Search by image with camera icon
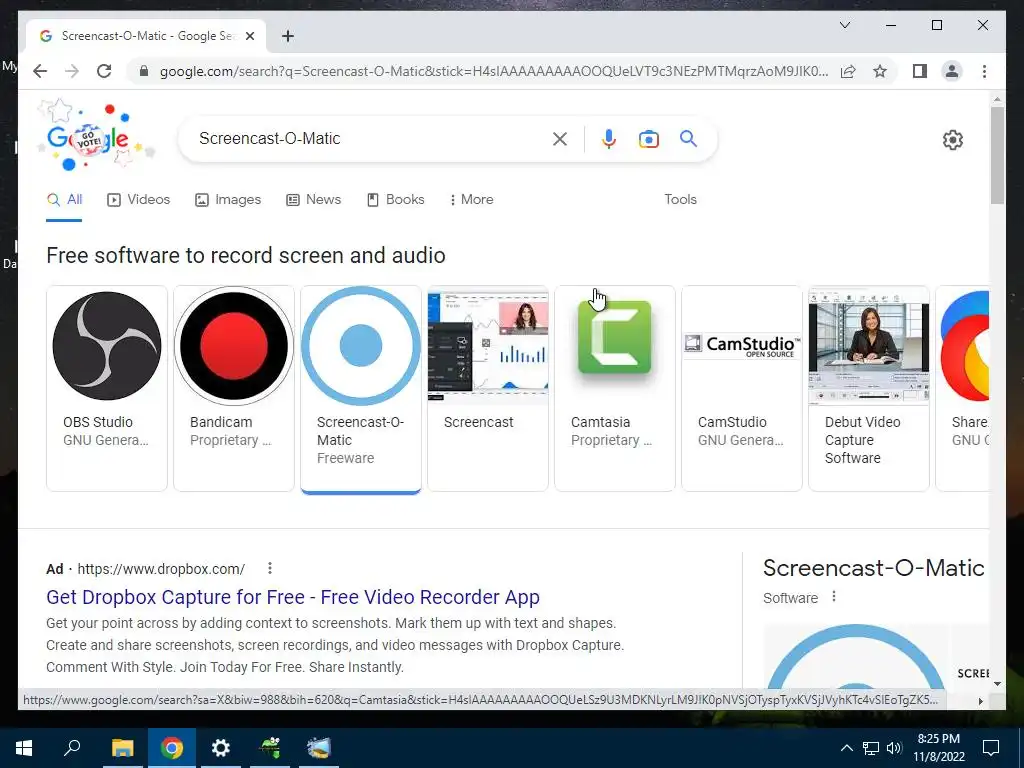 click(x=648, y=139)
